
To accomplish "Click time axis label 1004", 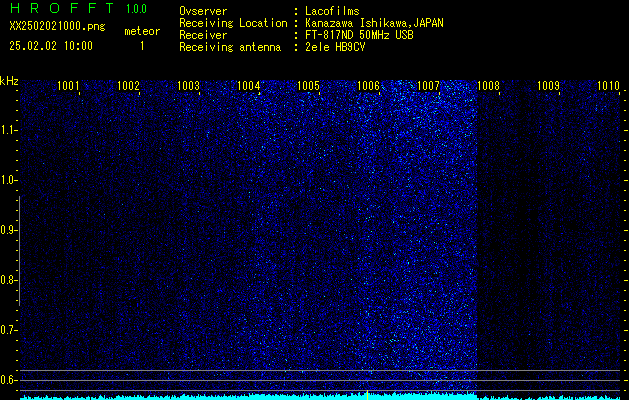I will tap(248, 85).
